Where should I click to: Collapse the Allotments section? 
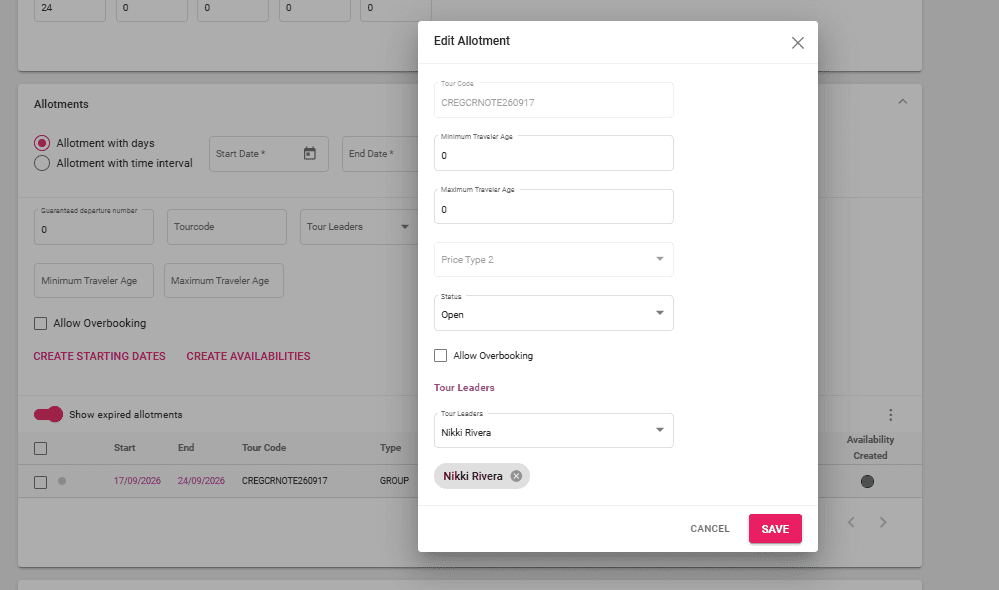[902, 103]
